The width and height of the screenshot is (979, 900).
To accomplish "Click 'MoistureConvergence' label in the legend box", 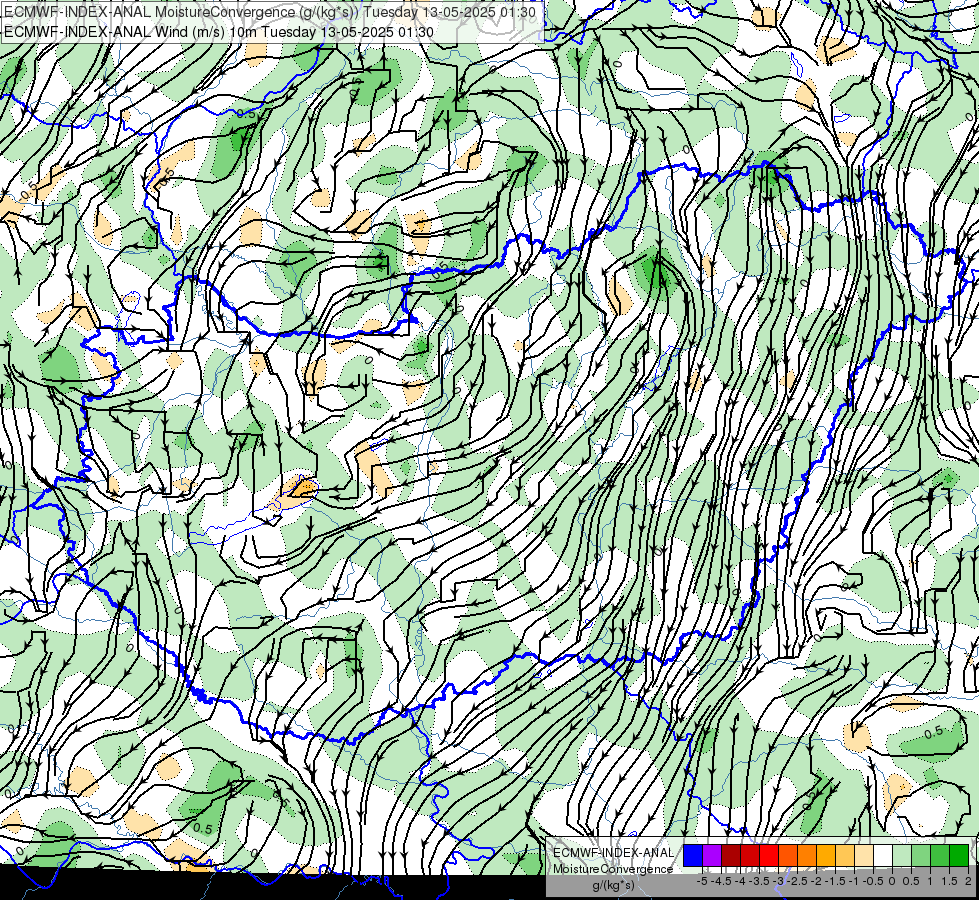I will (613, 869).
